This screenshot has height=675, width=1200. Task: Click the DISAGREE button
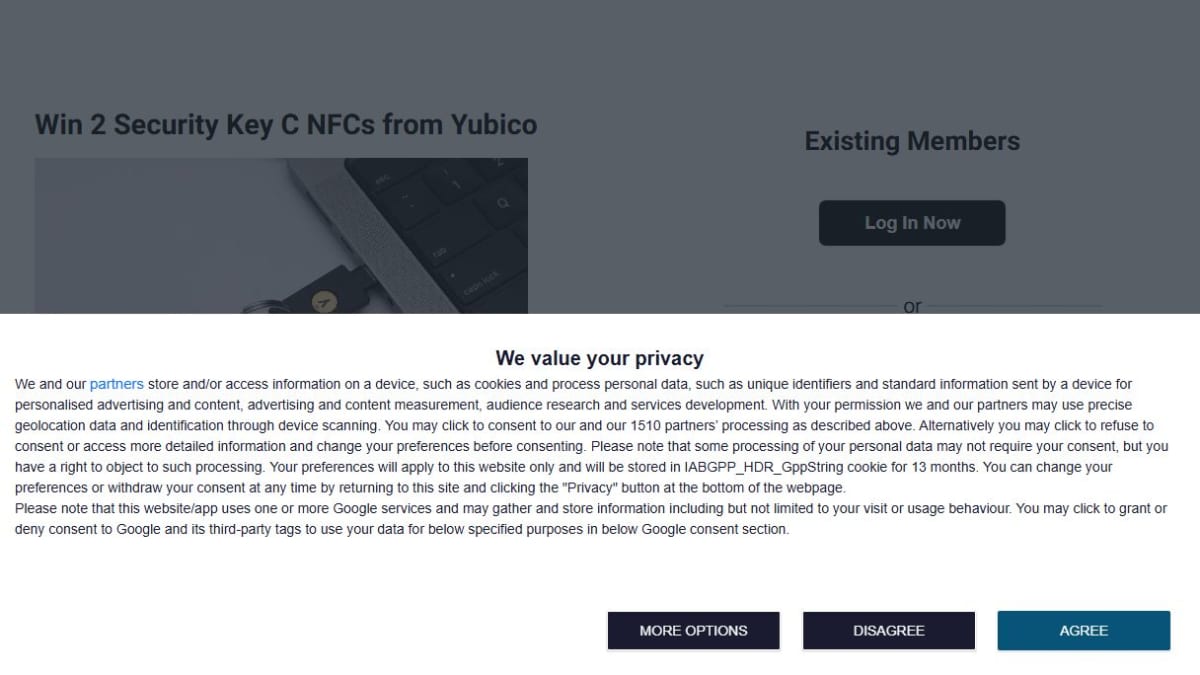[x=888, y=630]
